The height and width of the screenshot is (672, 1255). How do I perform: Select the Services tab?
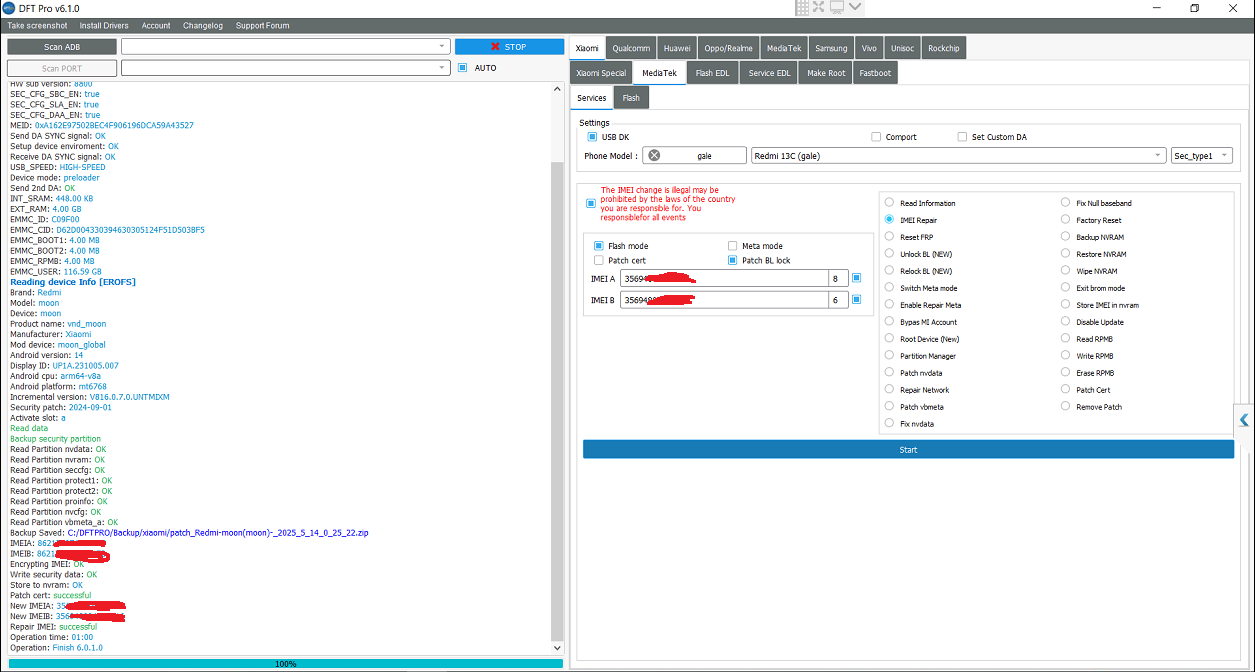pyautogui.click(x=592, y=98)
